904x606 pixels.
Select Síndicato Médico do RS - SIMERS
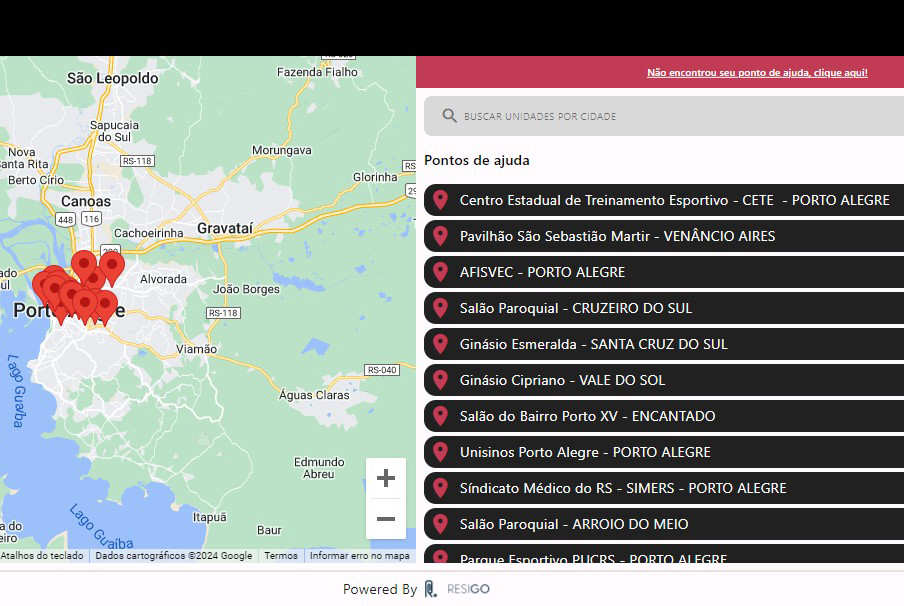(623, 488)
